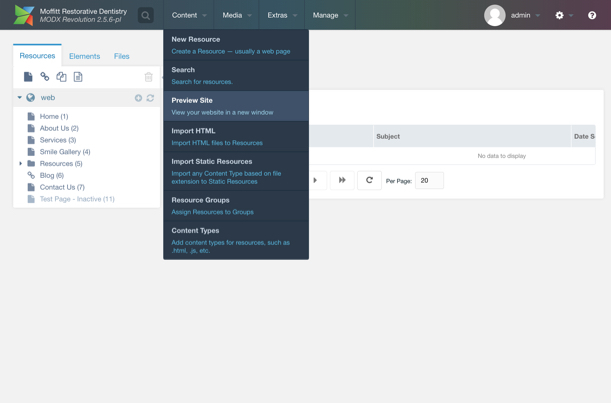This screenshot has width=611, height=403.
Task: Open the admin user avatar
Action: coord(494,15)
